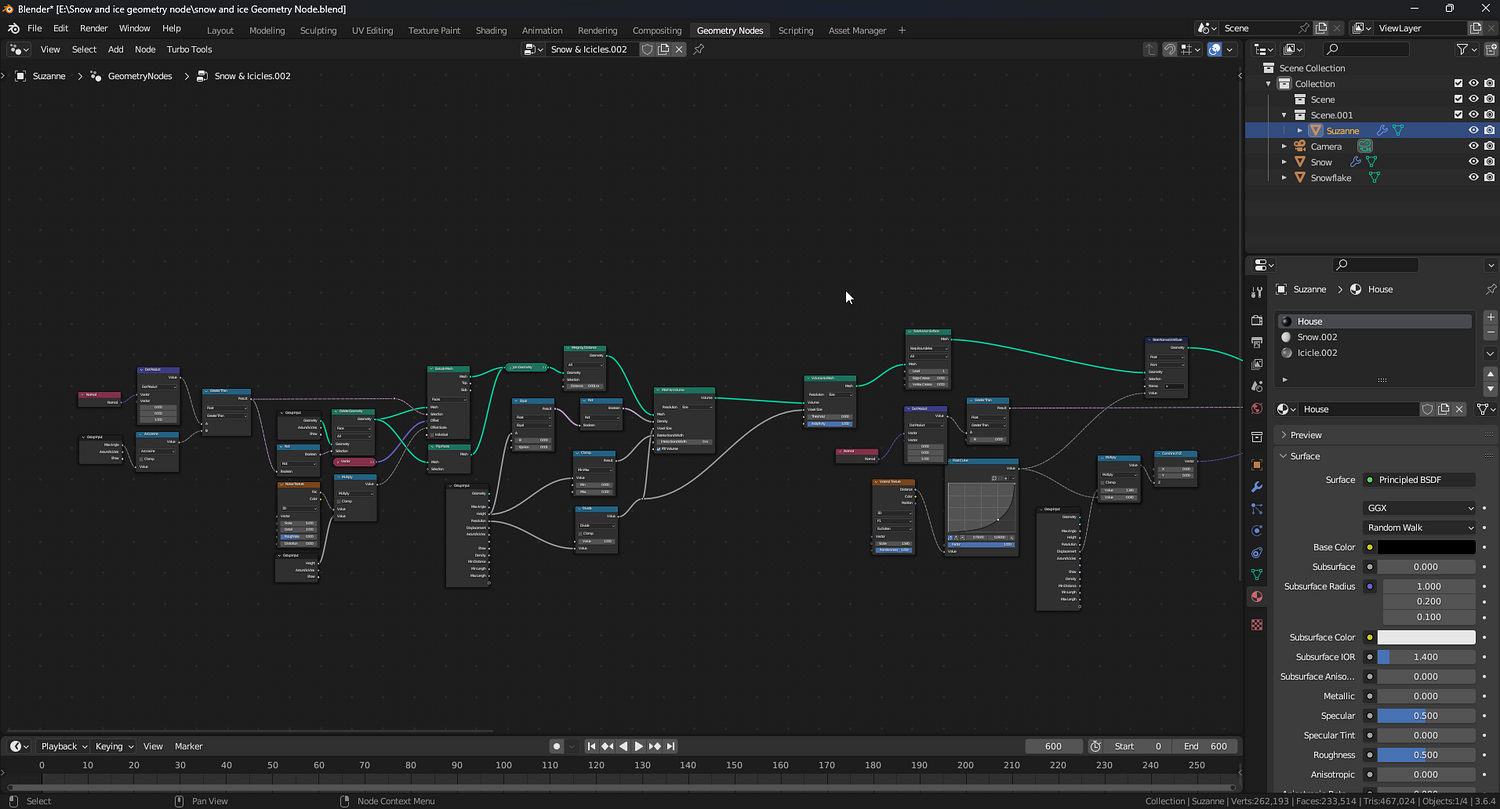Screen dimensions: 1500x809
Task: Jump to timeline start frame
Action: tap(592, 746)
